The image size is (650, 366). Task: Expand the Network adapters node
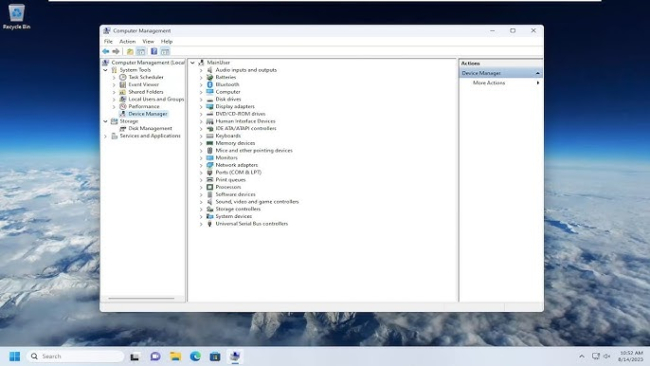[201, 165]
